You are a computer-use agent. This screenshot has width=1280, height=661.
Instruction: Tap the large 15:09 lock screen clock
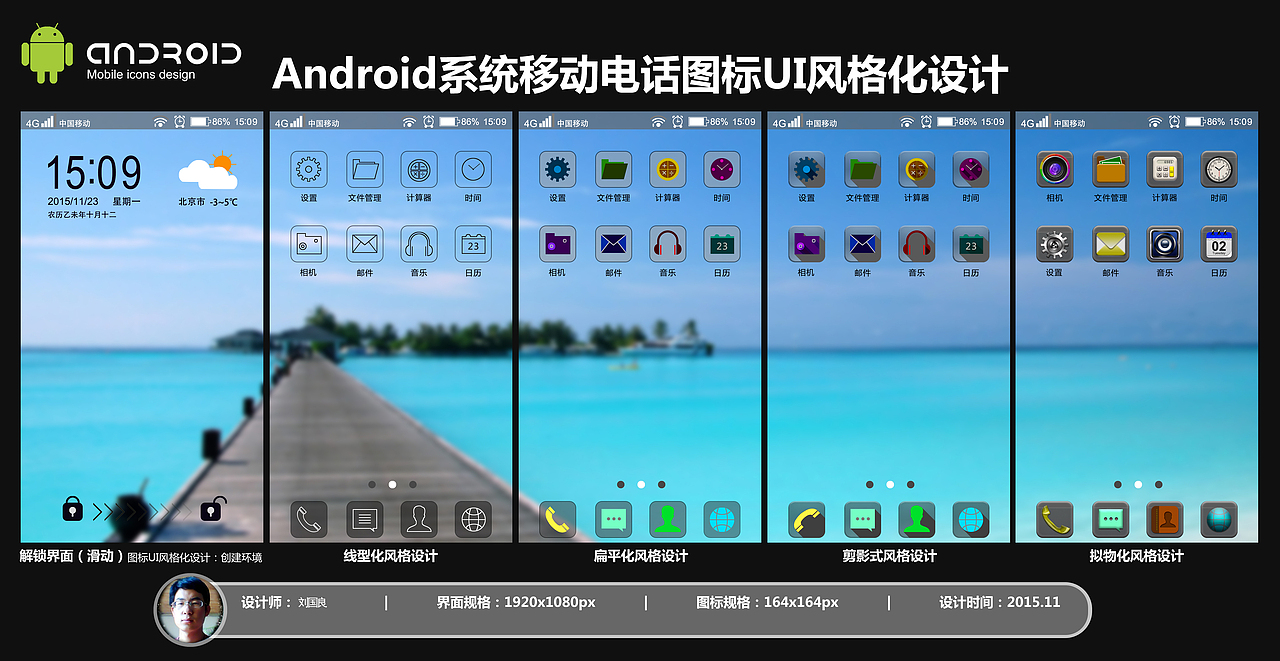pyautogui.click(x=92, y=171)
